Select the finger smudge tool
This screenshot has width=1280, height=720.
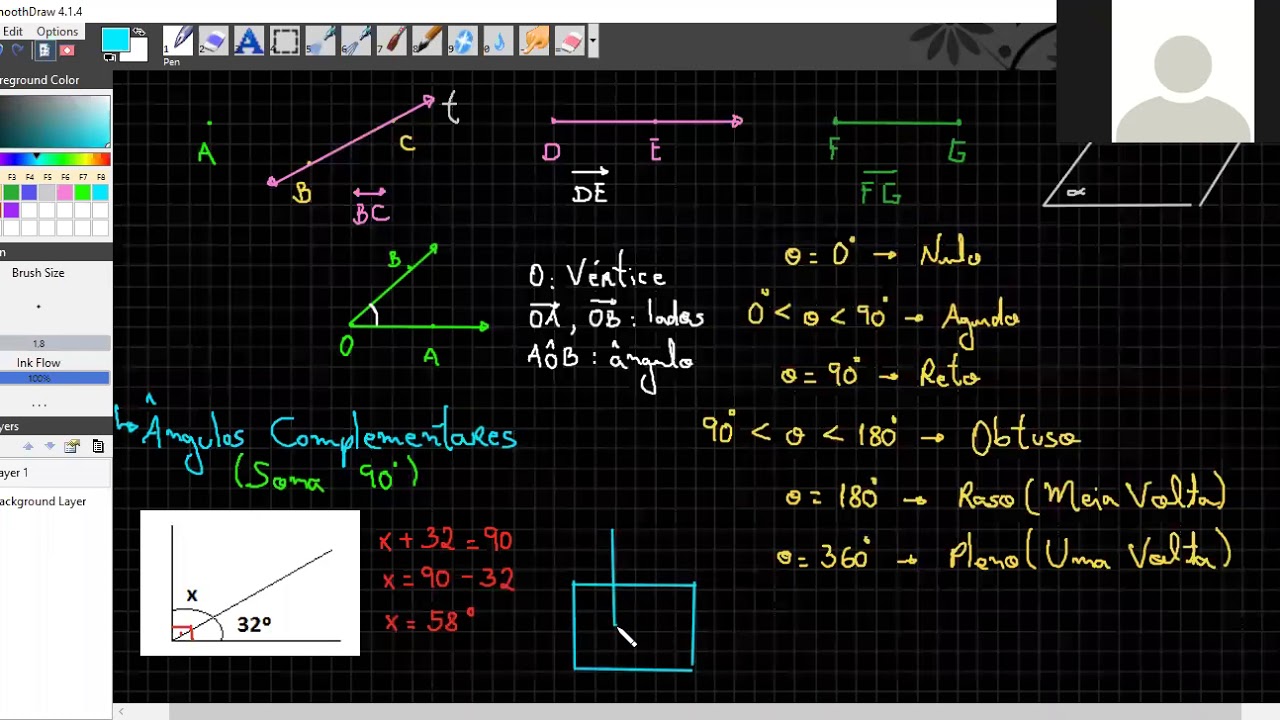(534, 41)
